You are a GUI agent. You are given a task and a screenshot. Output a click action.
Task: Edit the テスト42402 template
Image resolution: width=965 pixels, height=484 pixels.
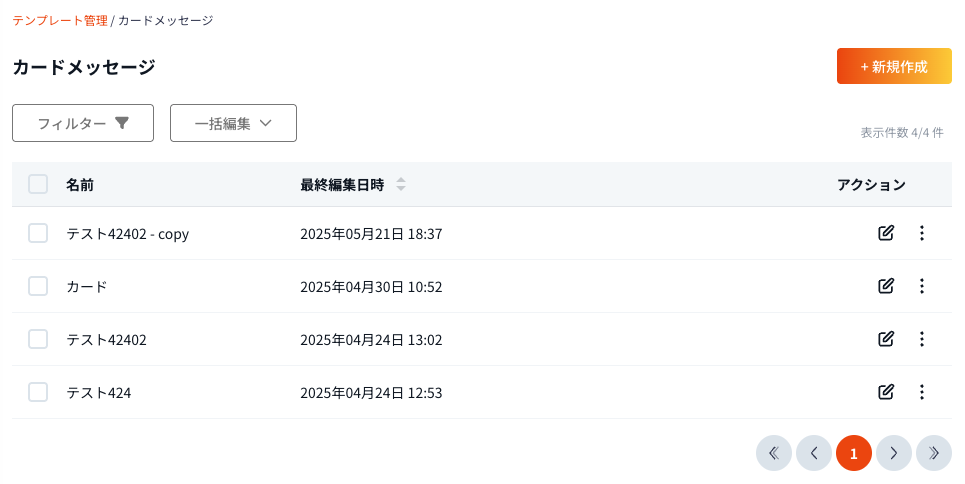pyautogui.click(x=885, y=339)
